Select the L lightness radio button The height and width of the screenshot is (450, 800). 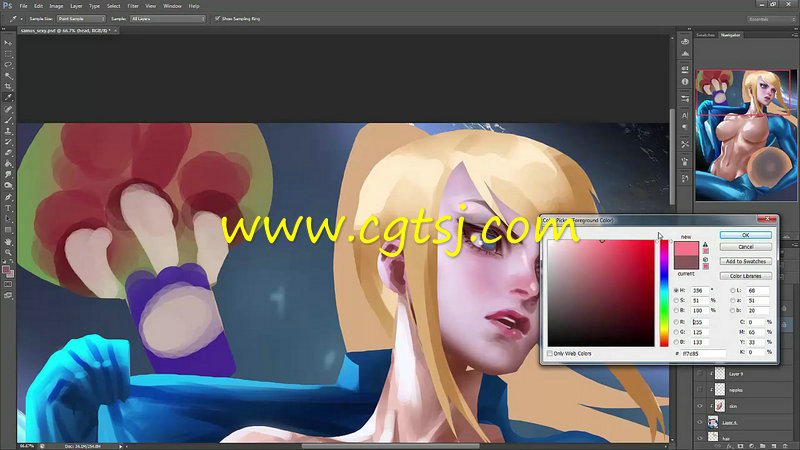(x=733, y=290)
